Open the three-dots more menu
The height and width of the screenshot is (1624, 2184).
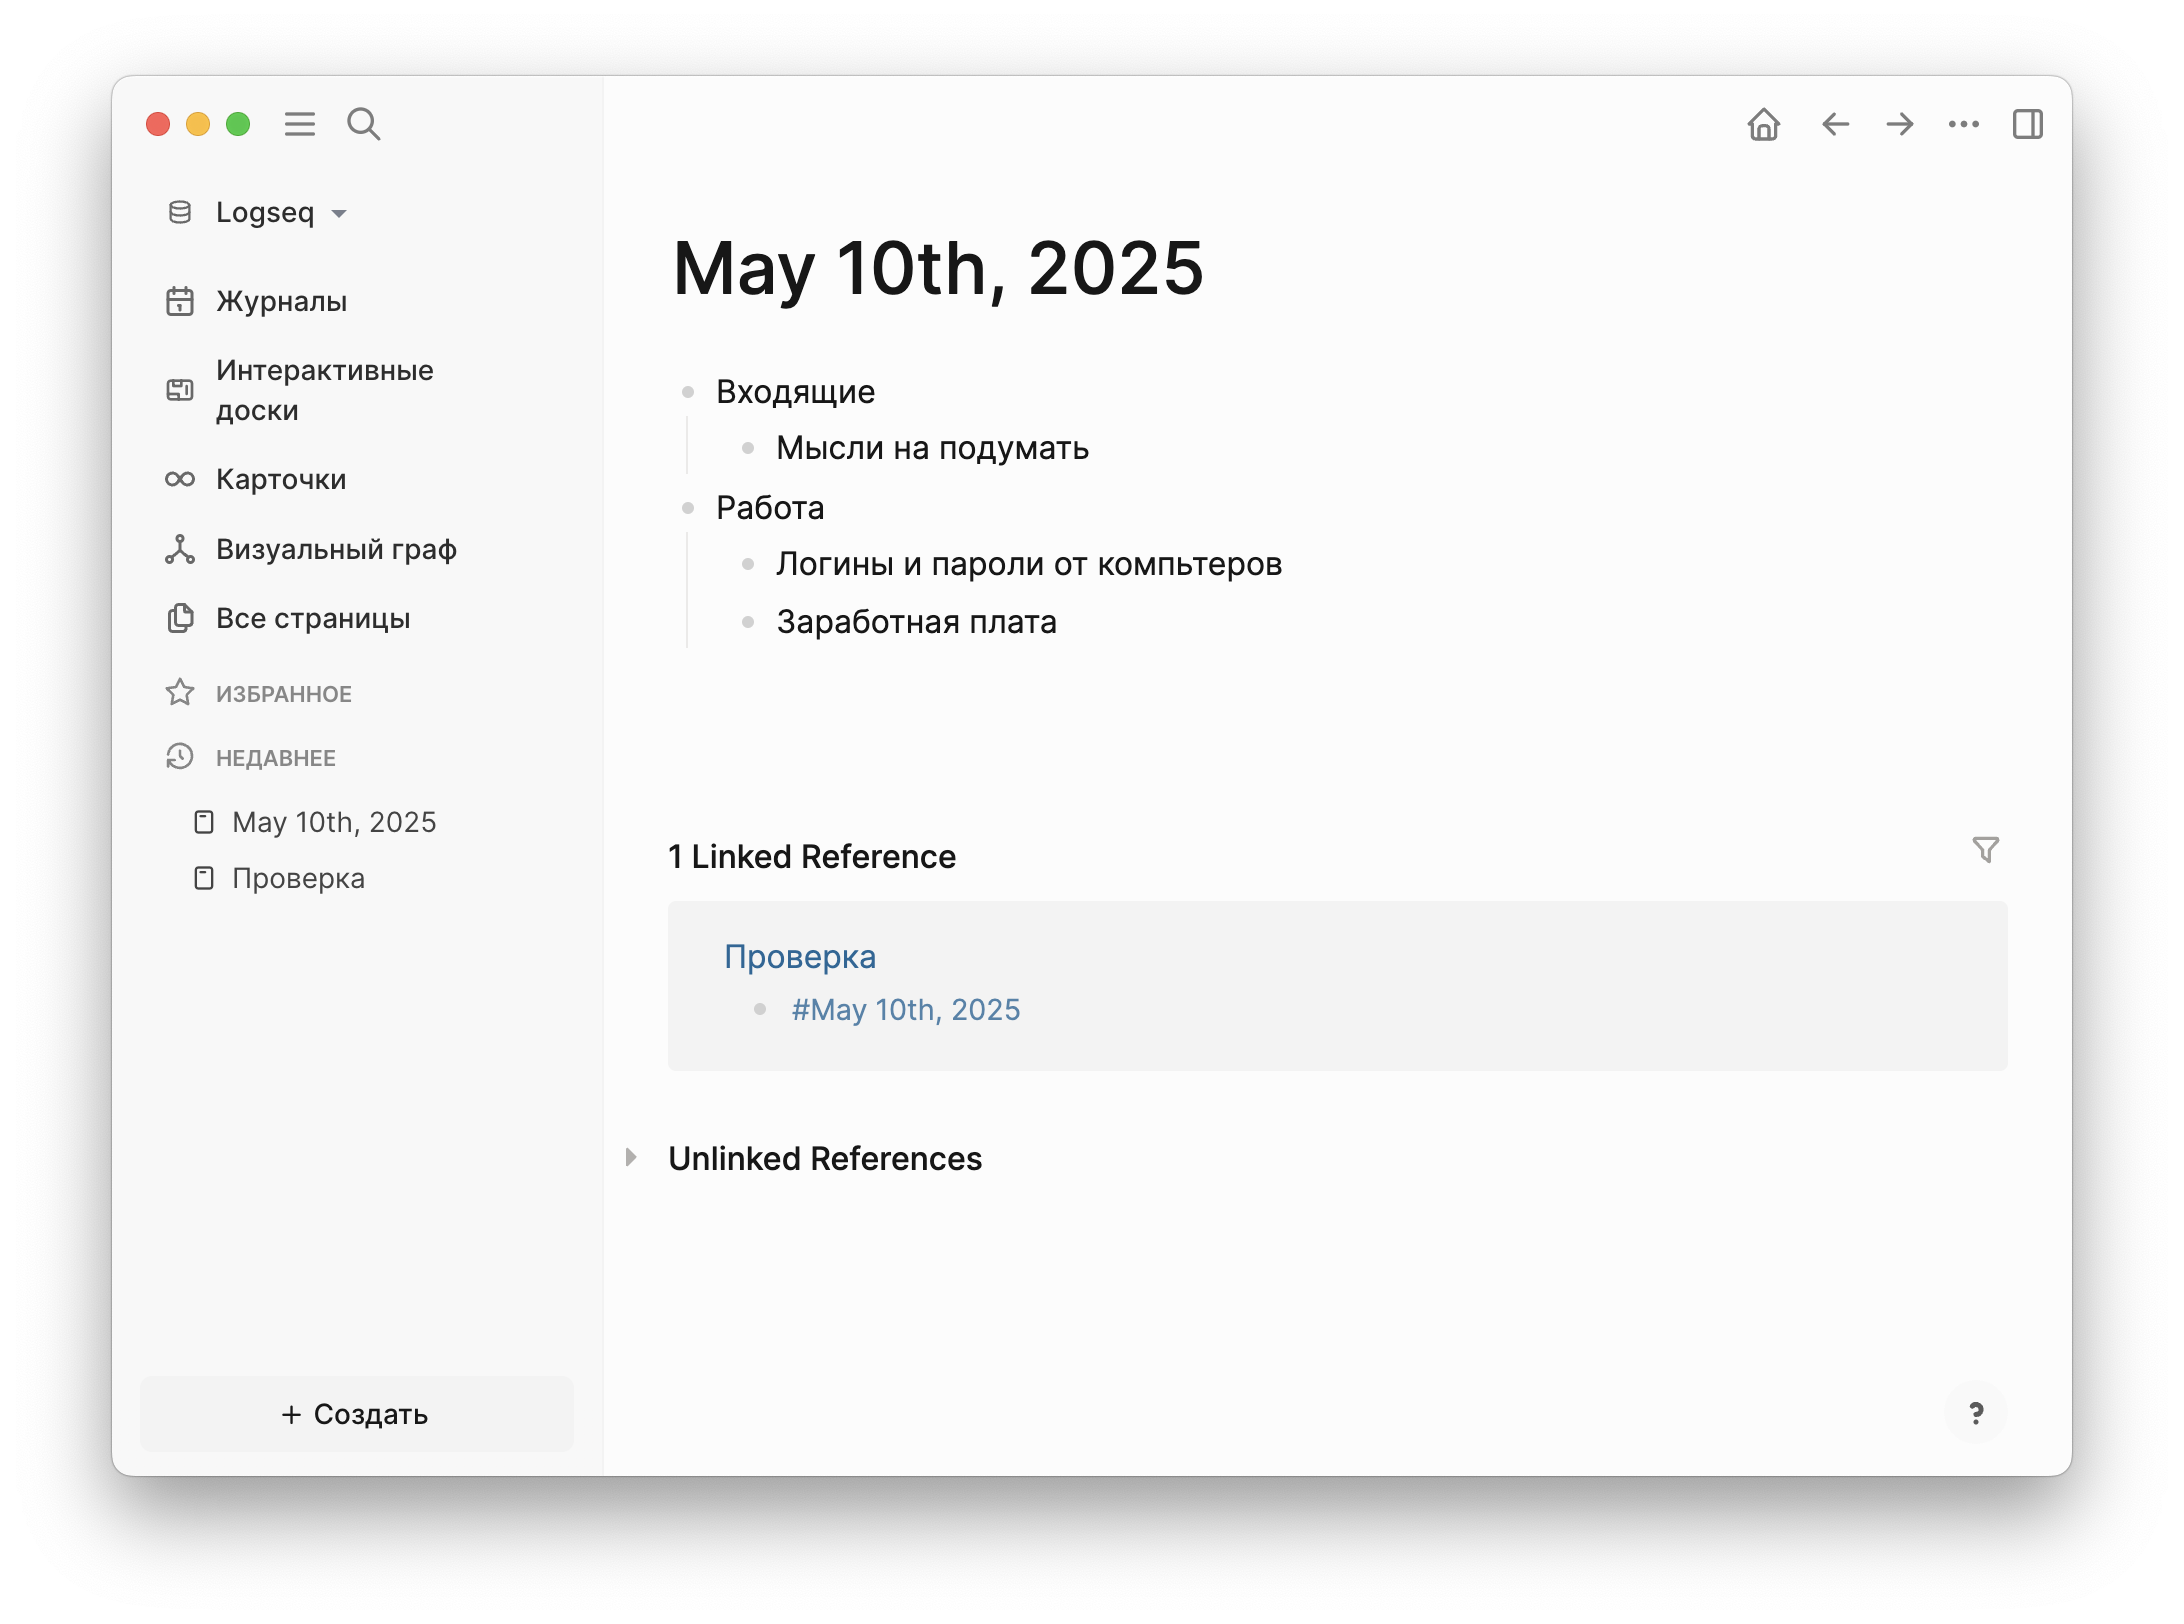coord(1963,124)
